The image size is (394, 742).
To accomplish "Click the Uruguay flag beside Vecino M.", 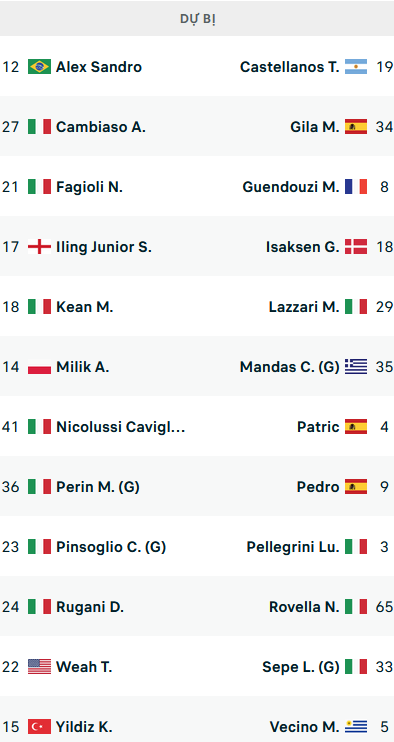I will tap(356, 726).
